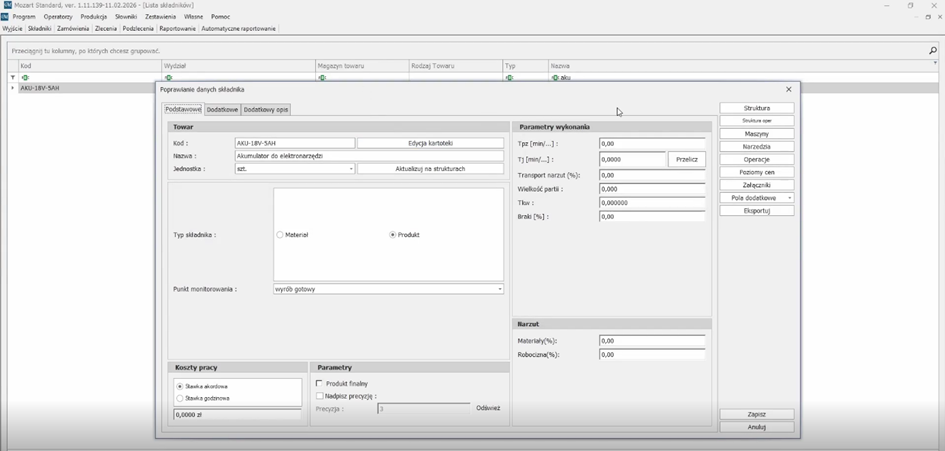This screenshot has width=945, height=451.
Task: Switch to the Dodatkowe tab
Action: click(x=222, y=109)
